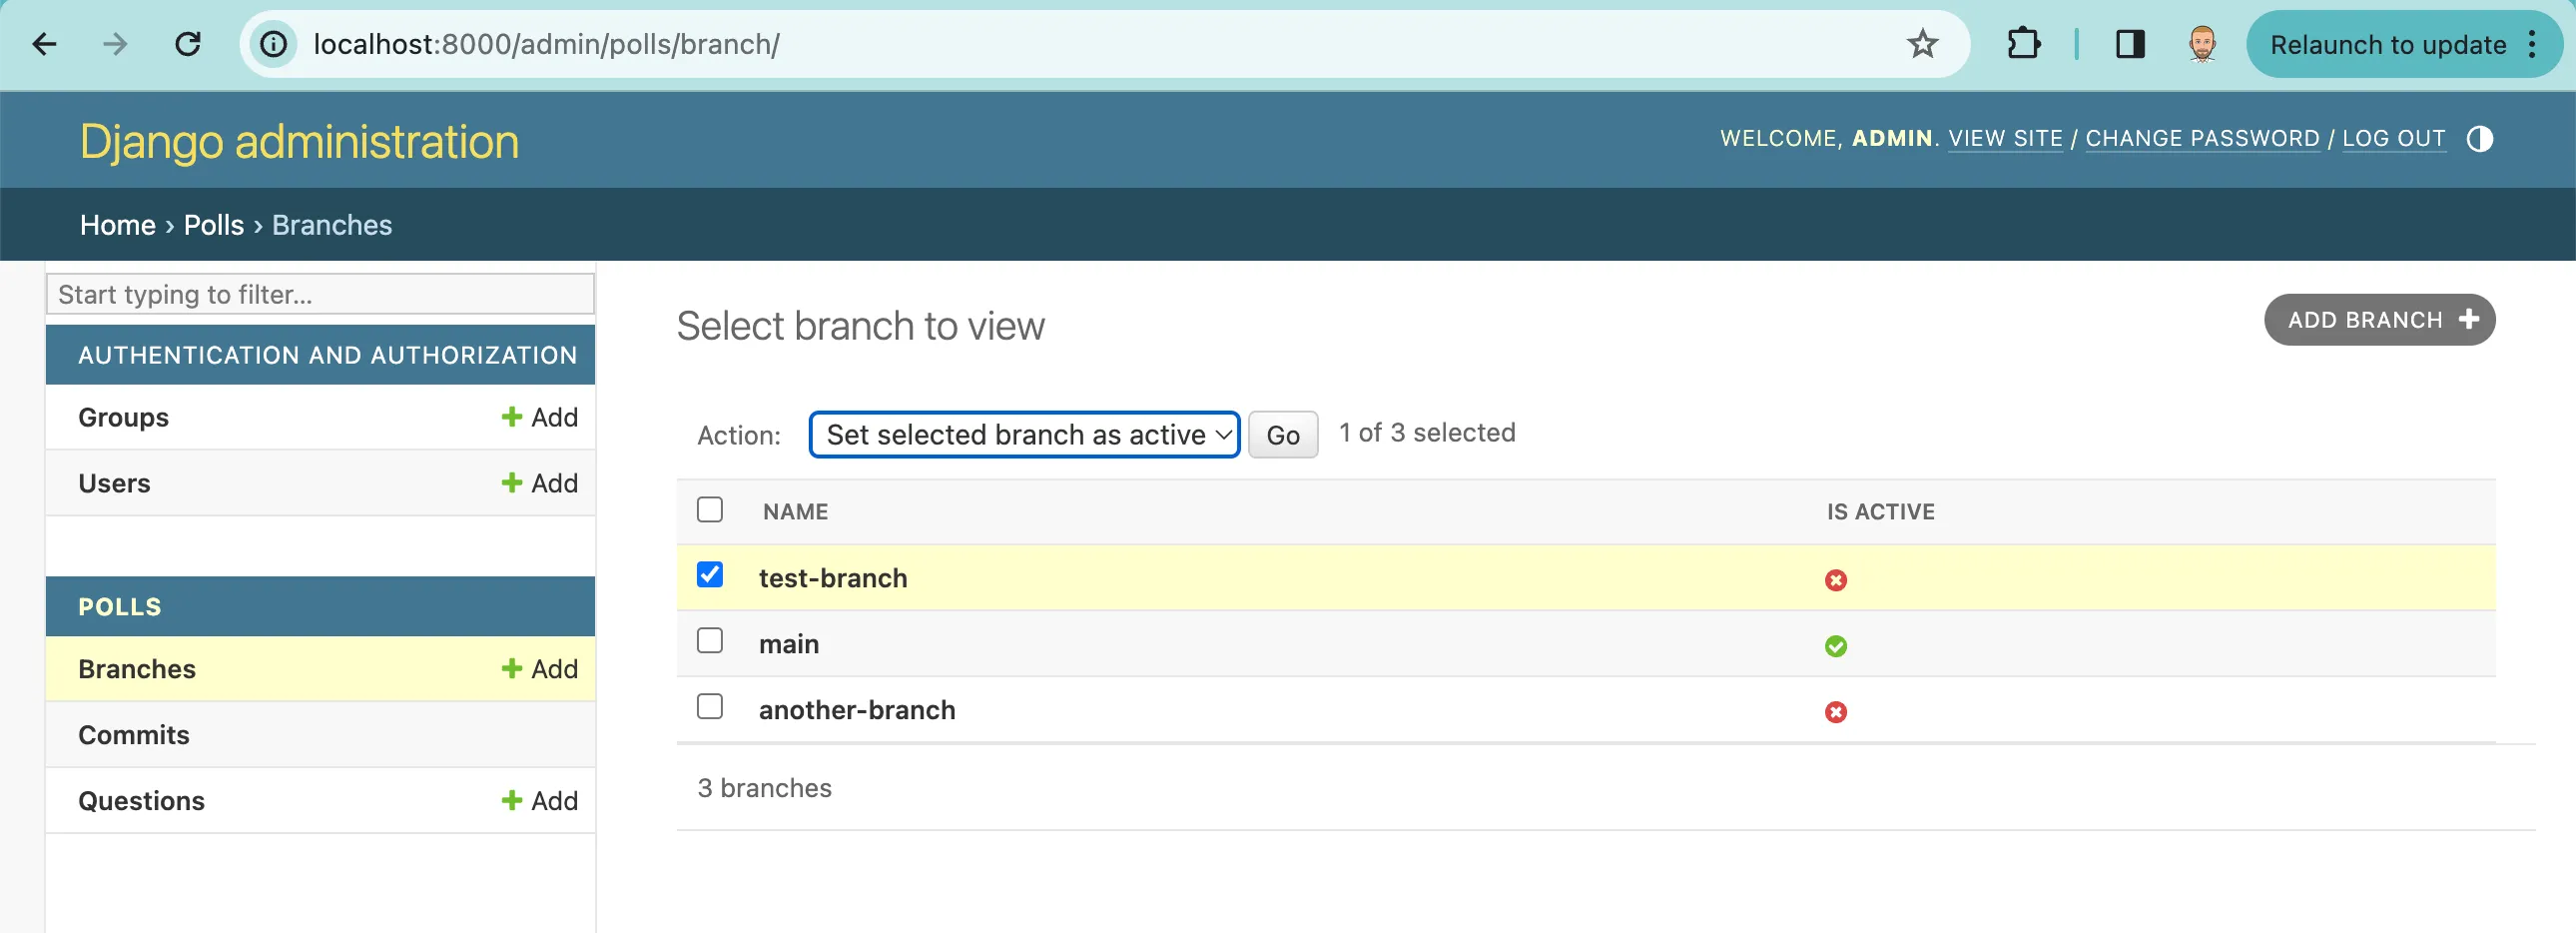Log out of the admin site

(x=2394, y=138)
